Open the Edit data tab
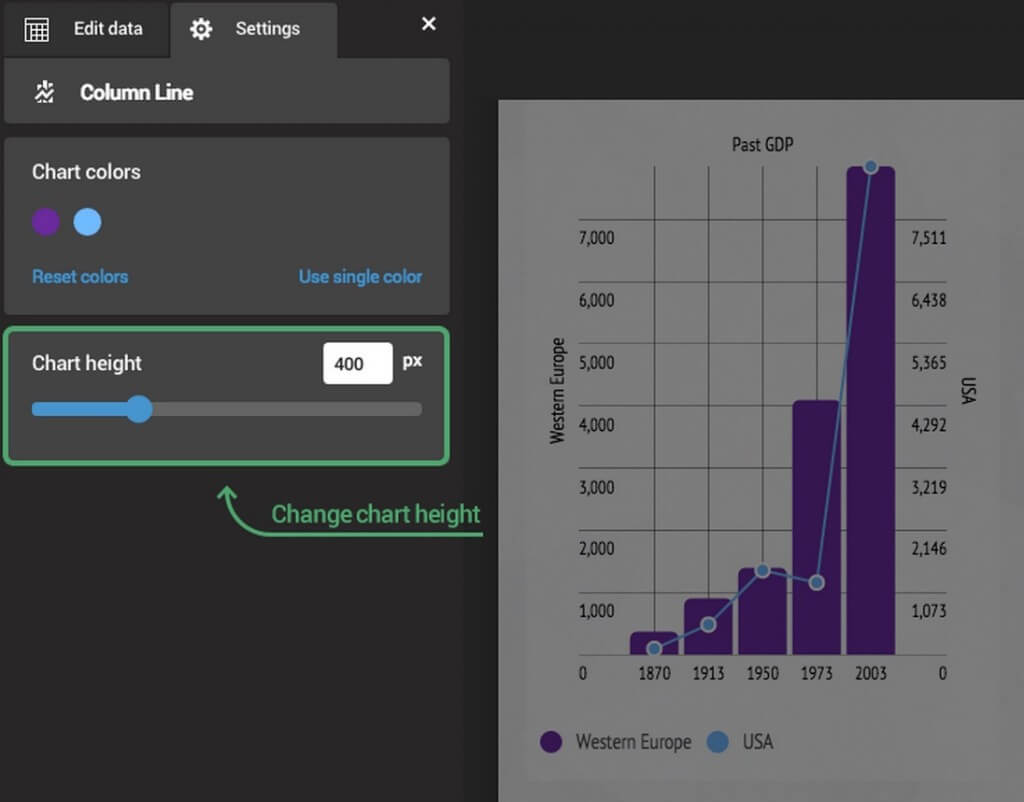The image size is (1024, 802). (108, 29)
